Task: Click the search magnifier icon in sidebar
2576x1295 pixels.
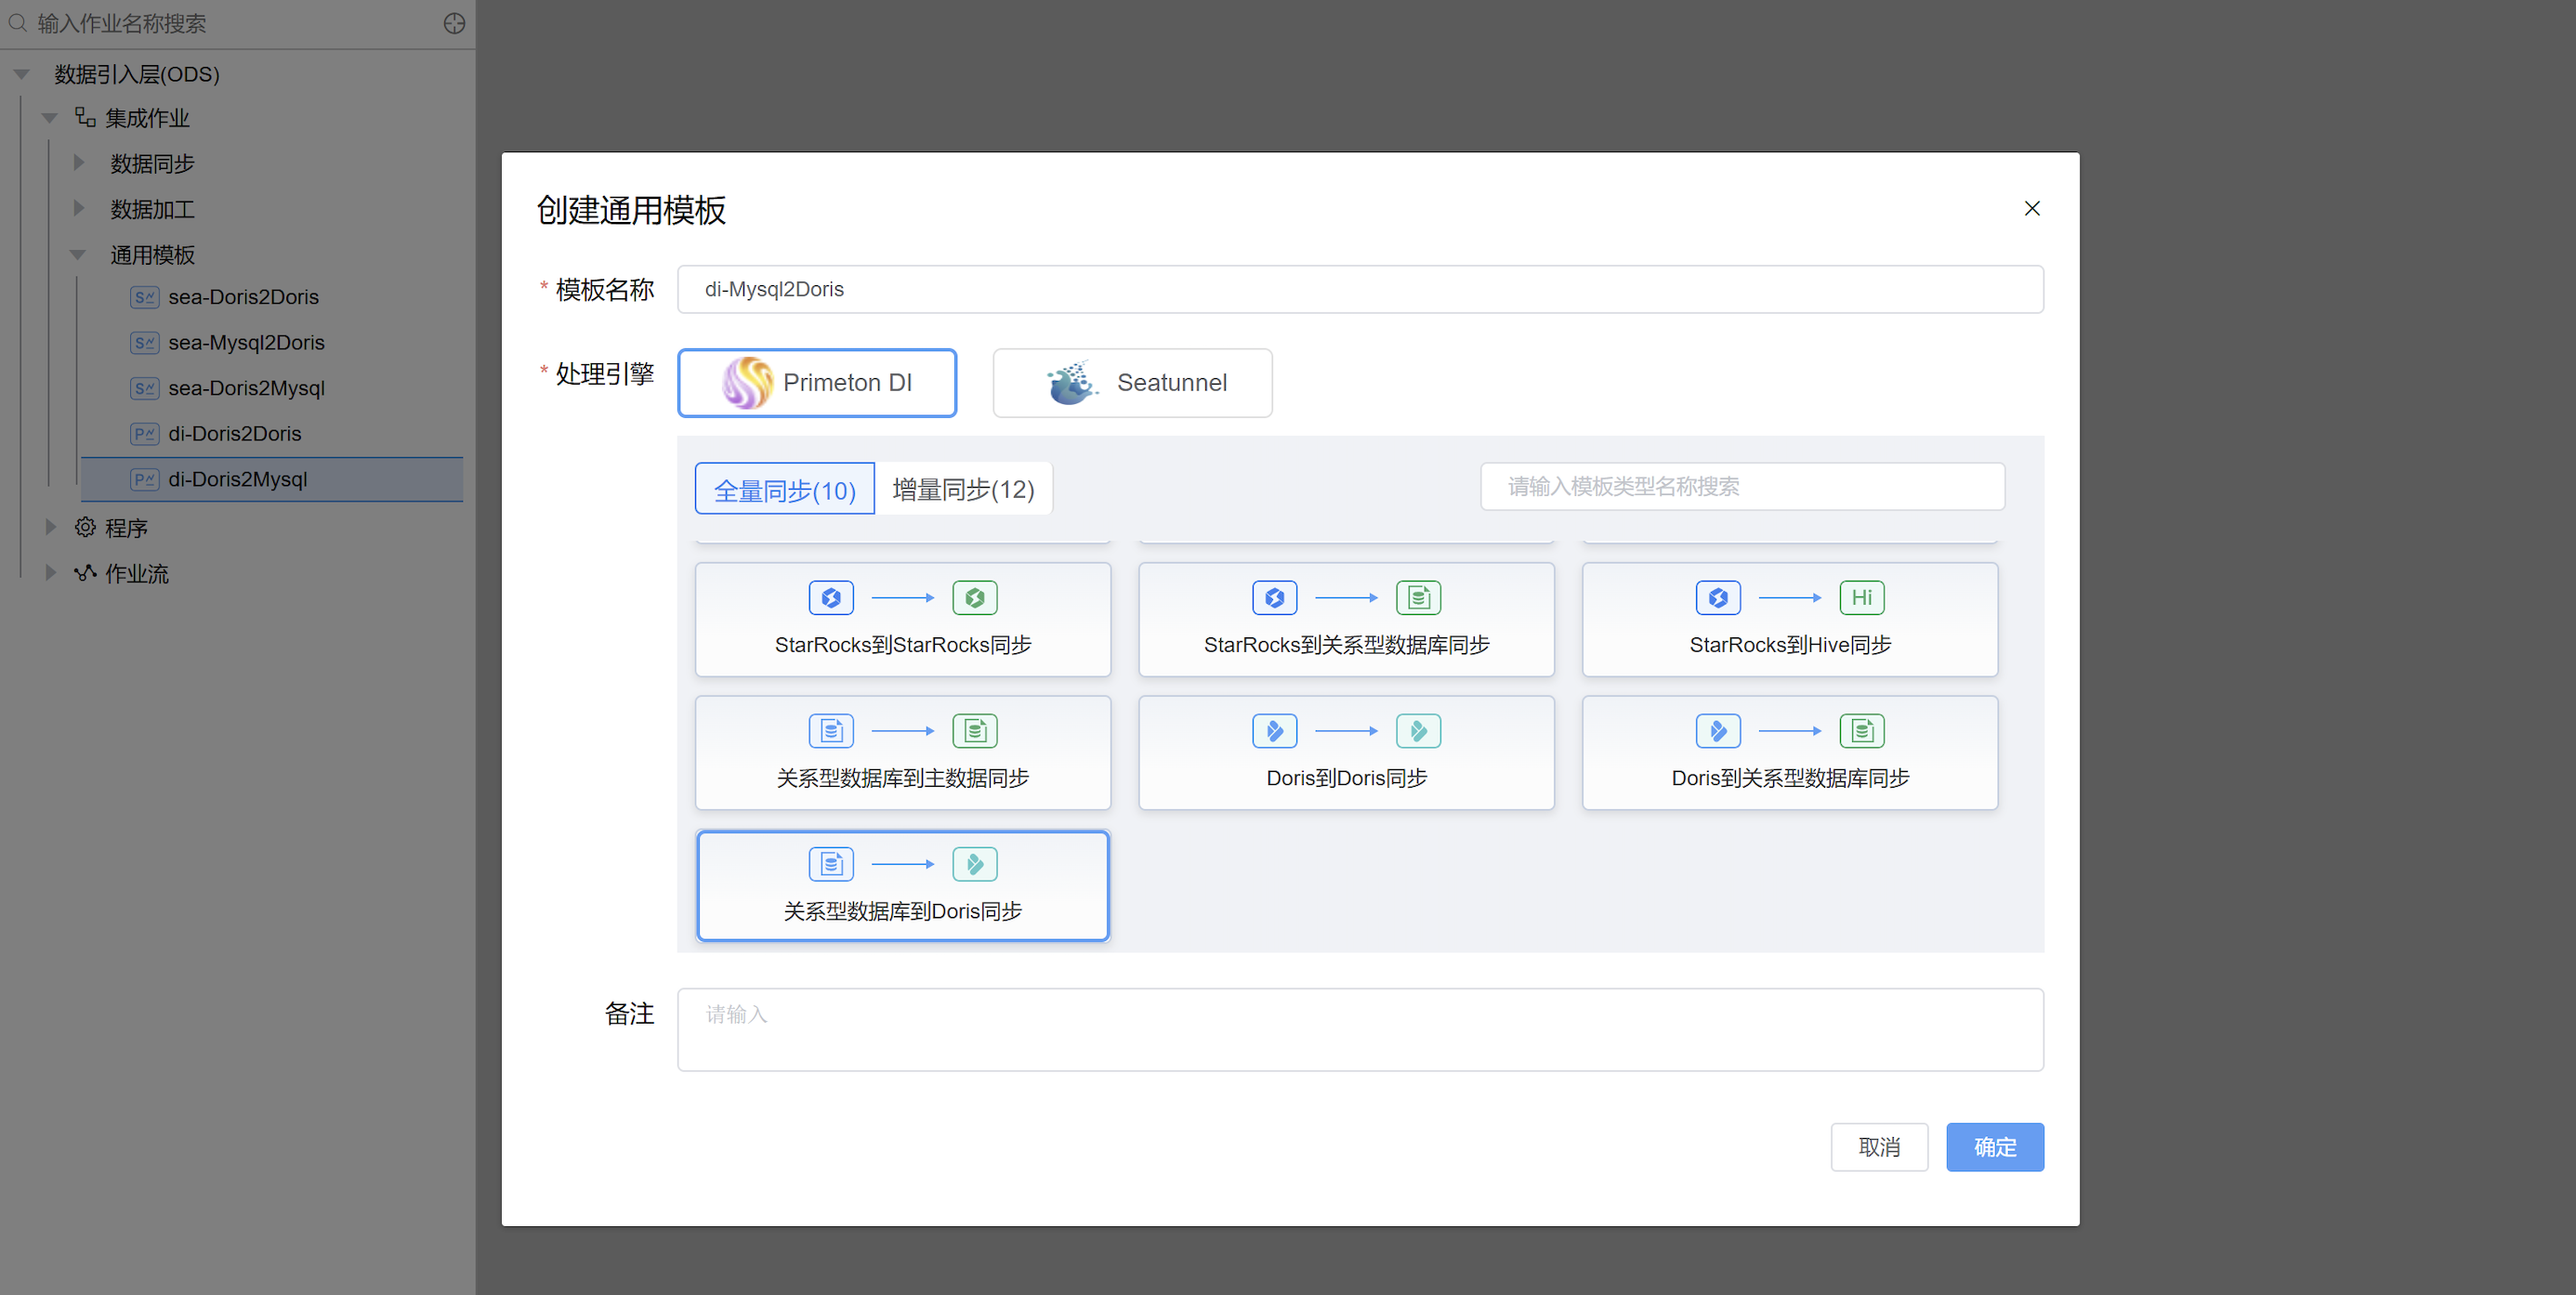Action: click(18, 23)
